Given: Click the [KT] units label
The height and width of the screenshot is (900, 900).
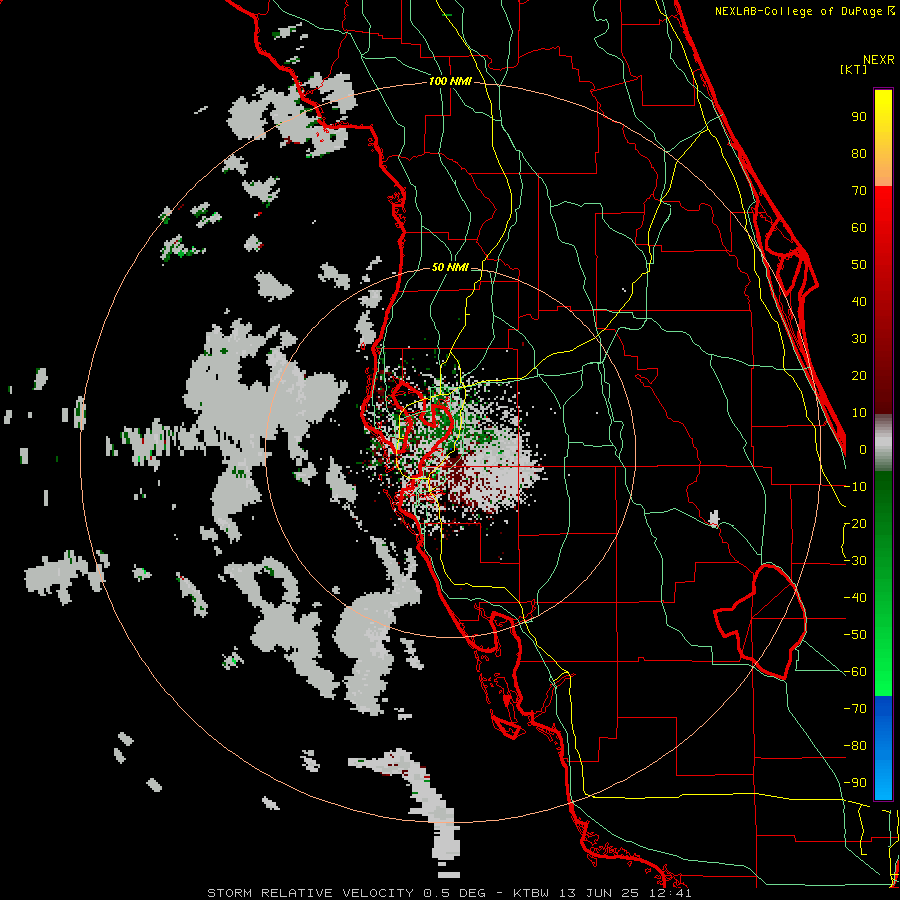Looking at the screenshot, I should point(854,69).
